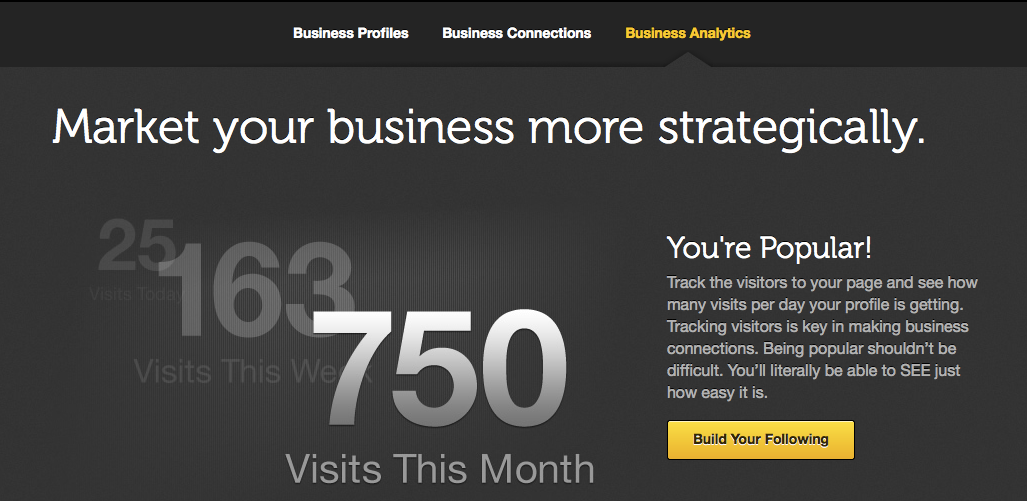Viewport: 1027px width, 501px height.
Task: Switch to the Business Connections tab
Action: [x=516, y=33]
